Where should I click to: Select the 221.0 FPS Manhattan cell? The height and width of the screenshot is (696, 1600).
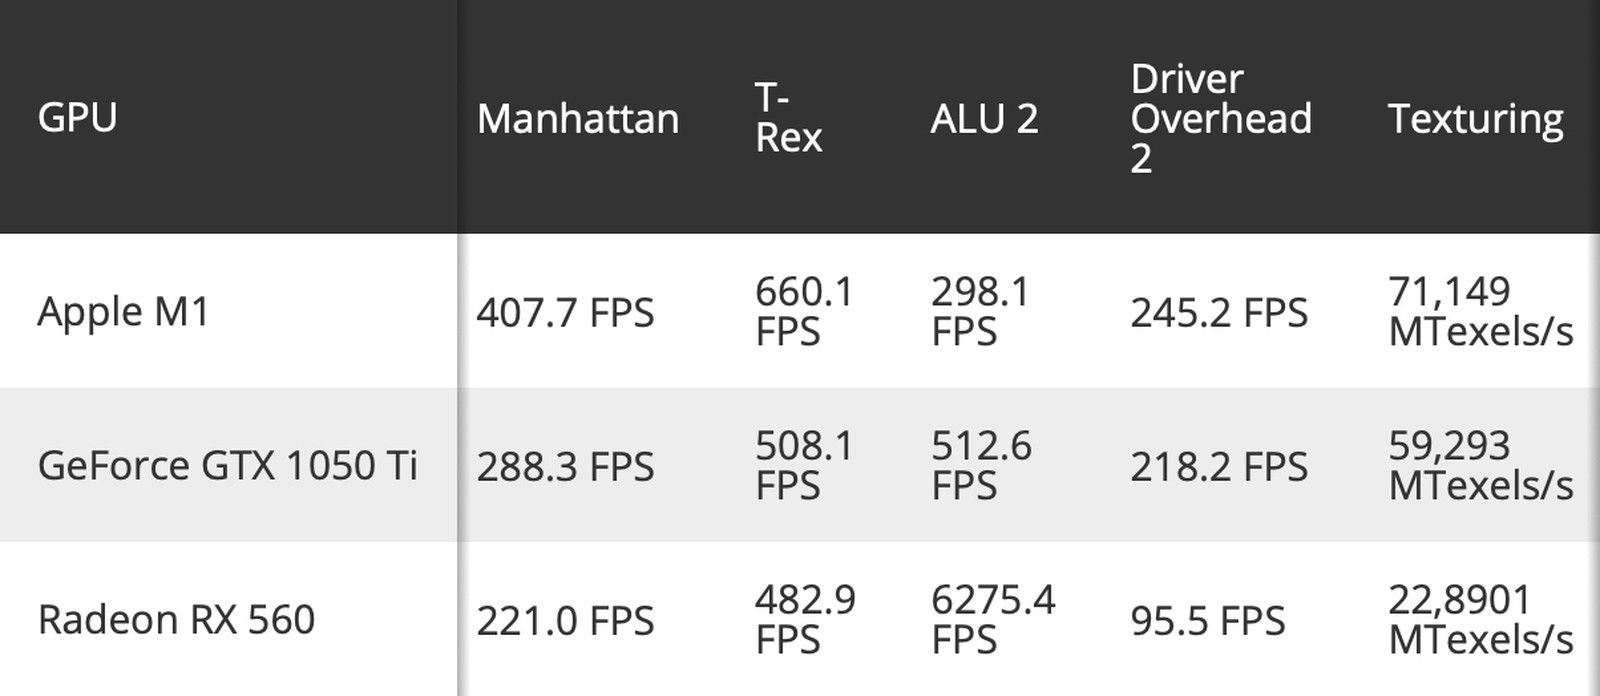click(565, 621)
